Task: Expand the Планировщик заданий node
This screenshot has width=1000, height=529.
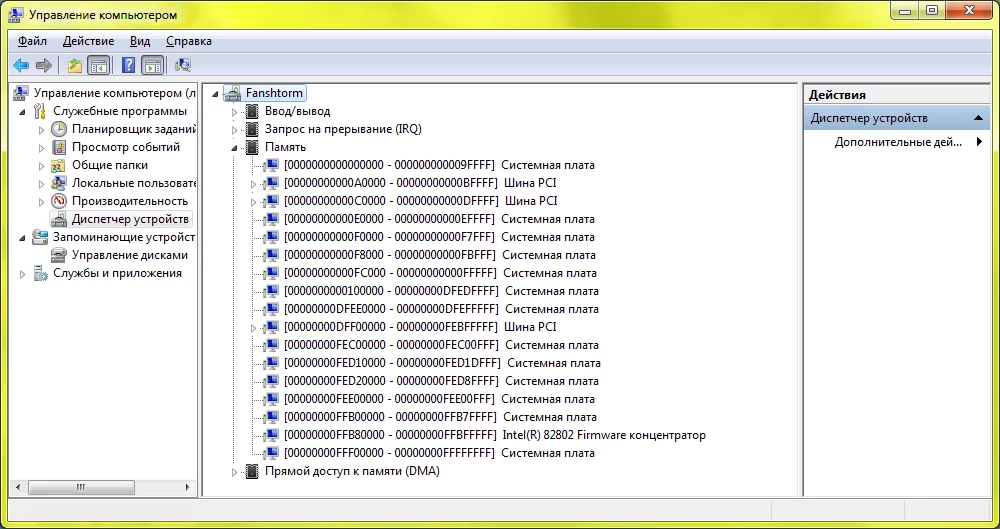Action: coord(41,130)
